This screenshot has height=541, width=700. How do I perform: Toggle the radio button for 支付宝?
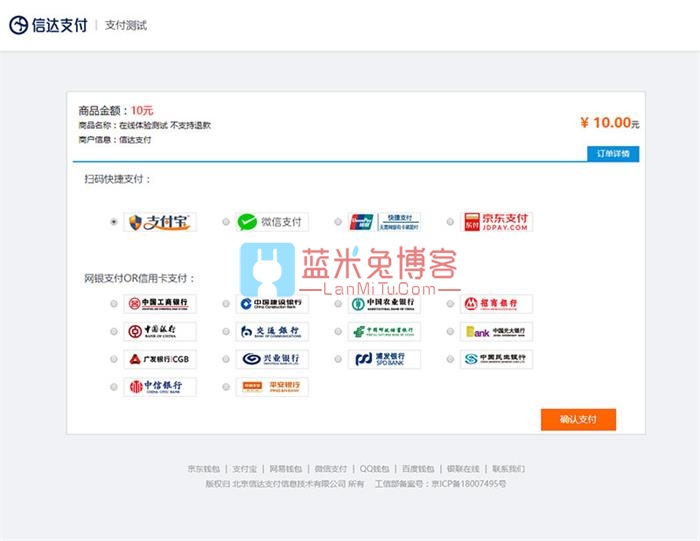(114, 222)
